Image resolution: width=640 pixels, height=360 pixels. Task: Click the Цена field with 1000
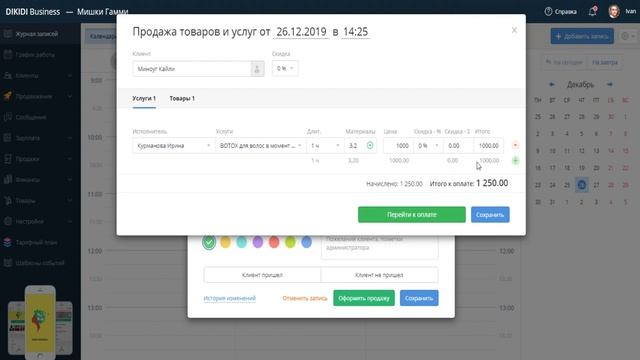[x=398, y=146]
